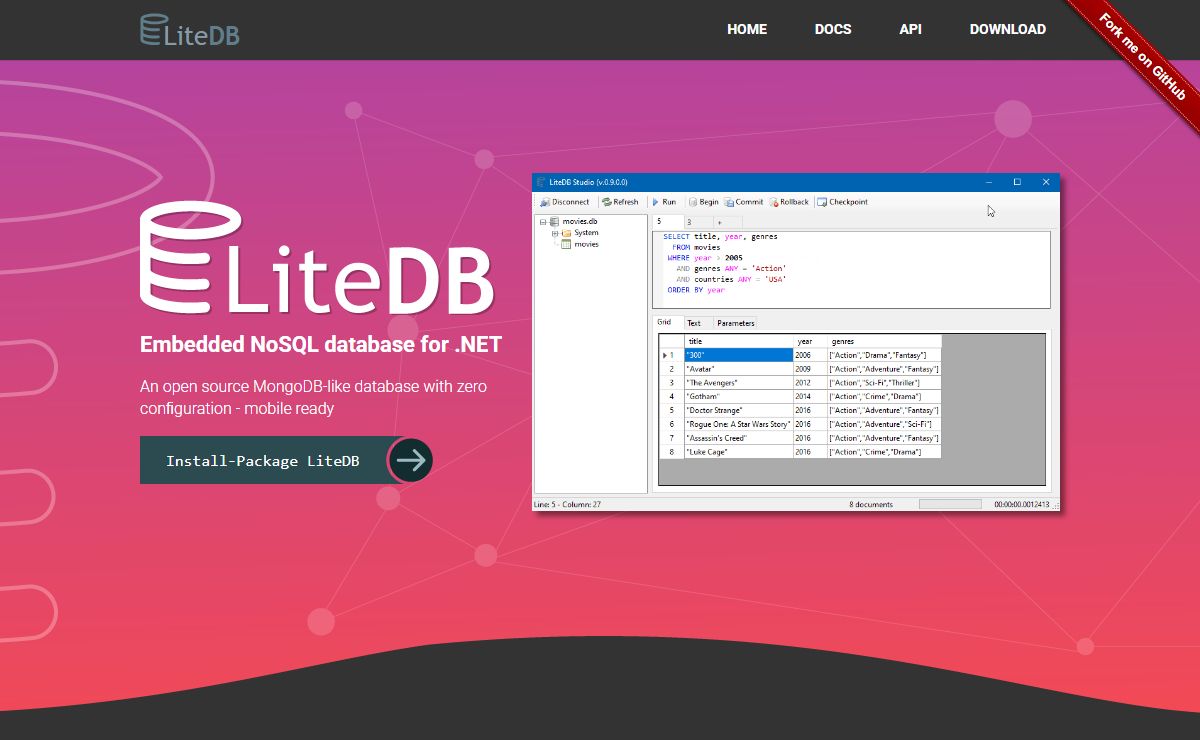Image resolution: width=1200 pixels, height=740 pixels.
Task: Select "The Avengers" title cell
Action: pyautogui.click(x=738, y=383)
